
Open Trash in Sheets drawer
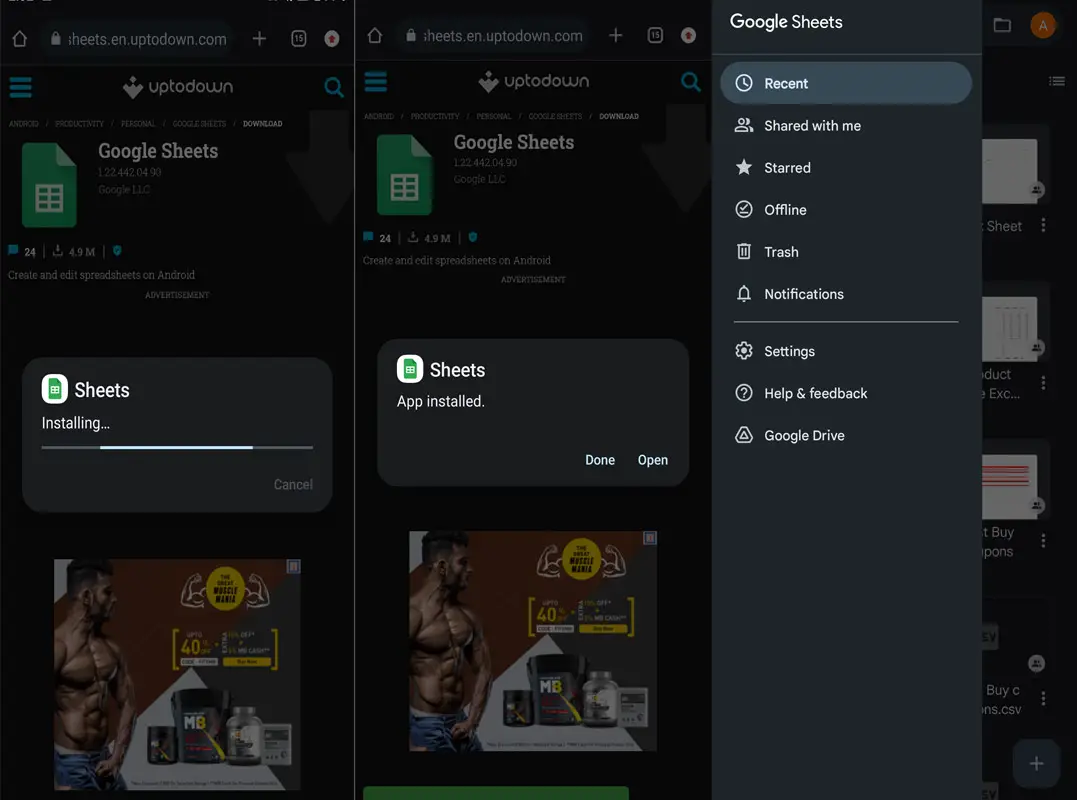tap(846, 252)
